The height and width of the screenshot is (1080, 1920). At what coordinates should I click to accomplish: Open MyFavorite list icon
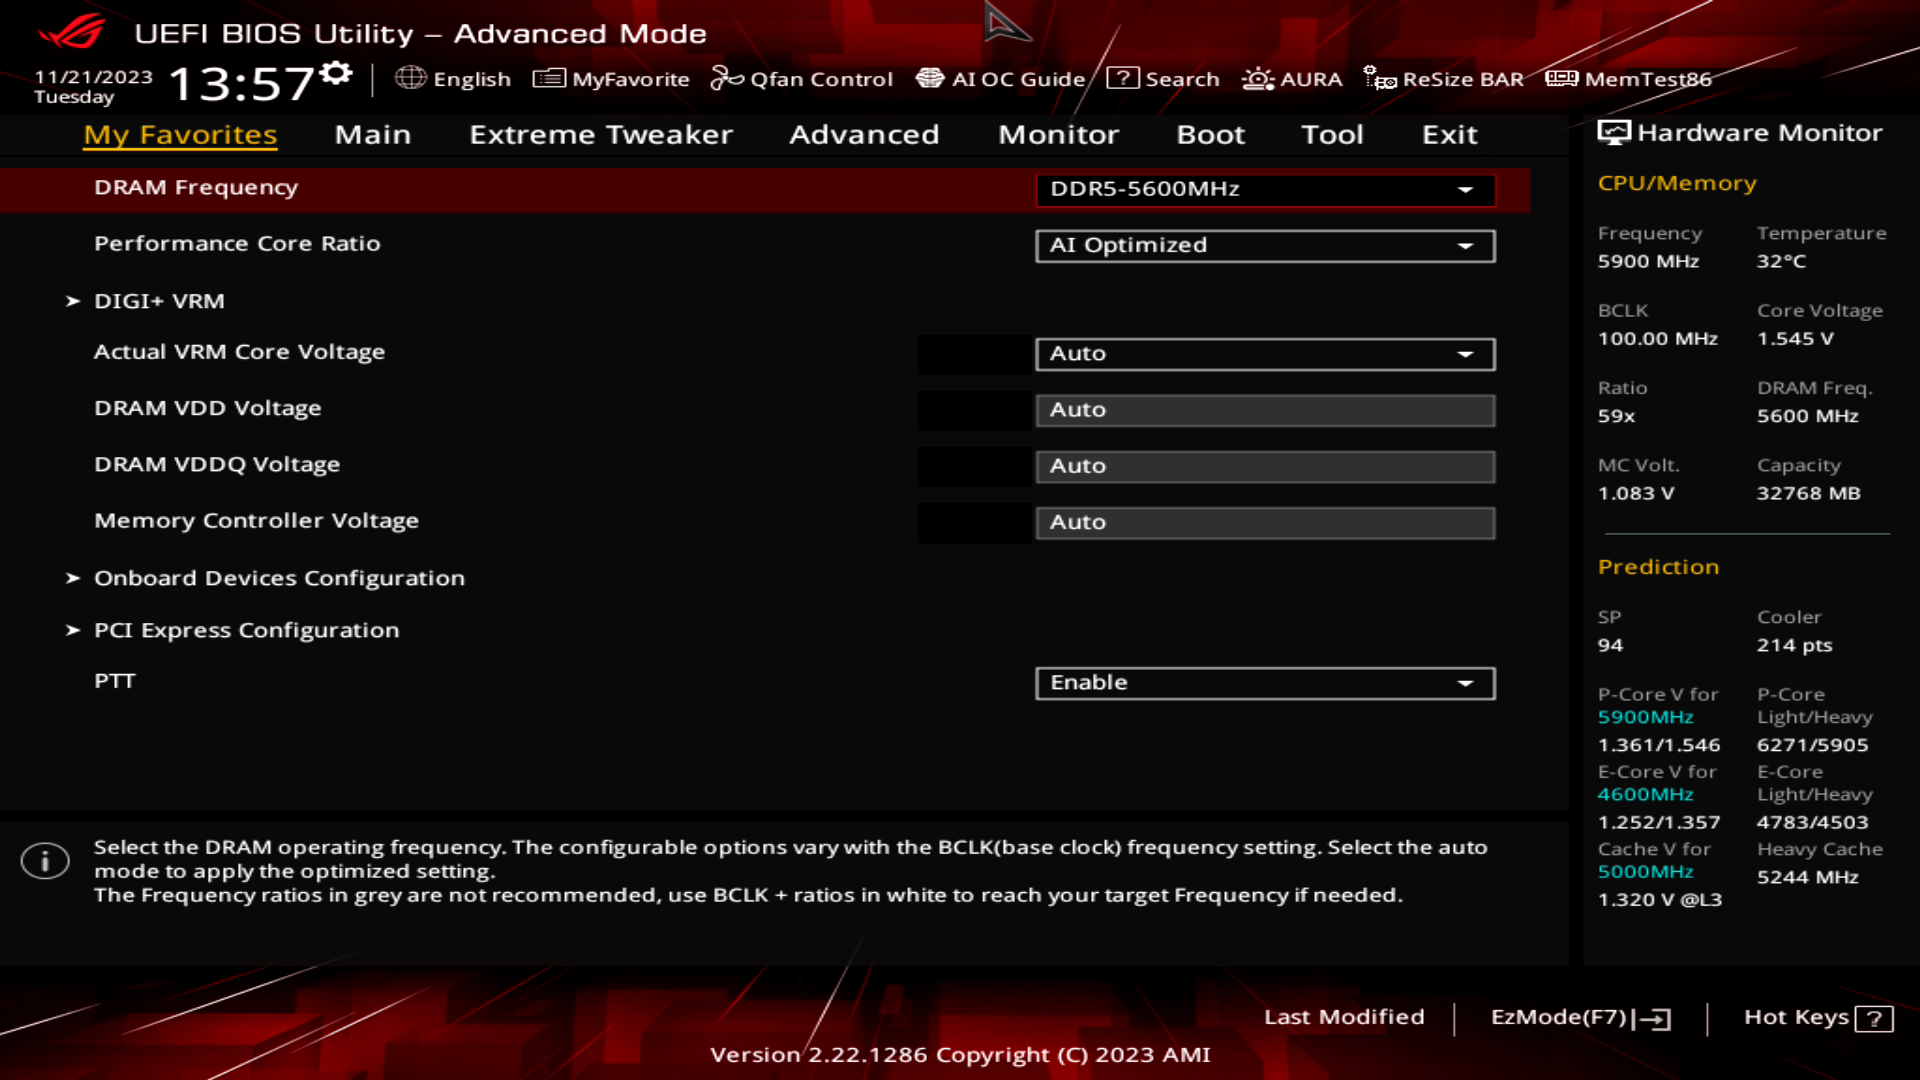pos(548,78)
